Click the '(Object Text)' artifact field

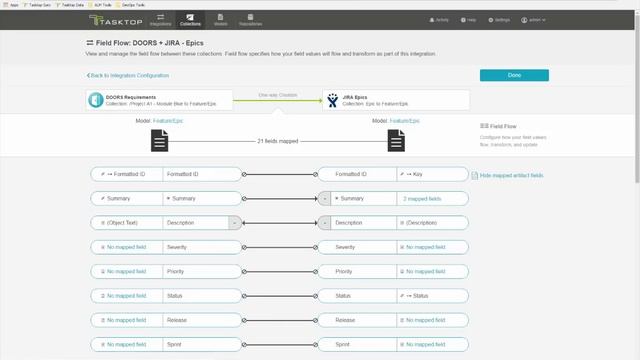coord(127,223)
